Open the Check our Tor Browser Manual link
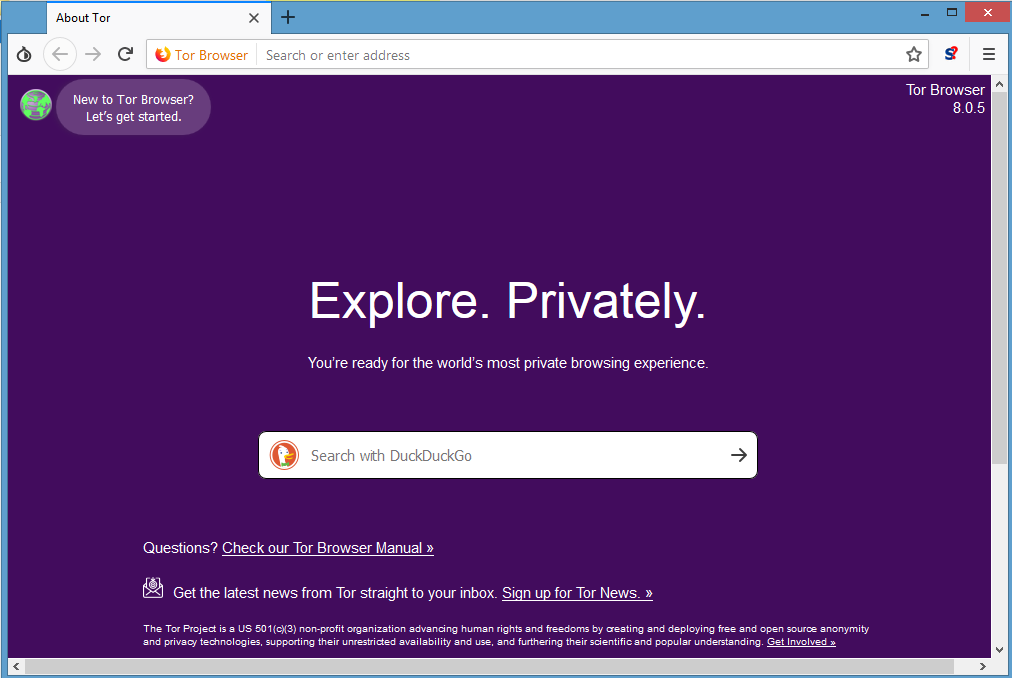The width and height of the screenshot is (1012, 678). coord(327,548)
